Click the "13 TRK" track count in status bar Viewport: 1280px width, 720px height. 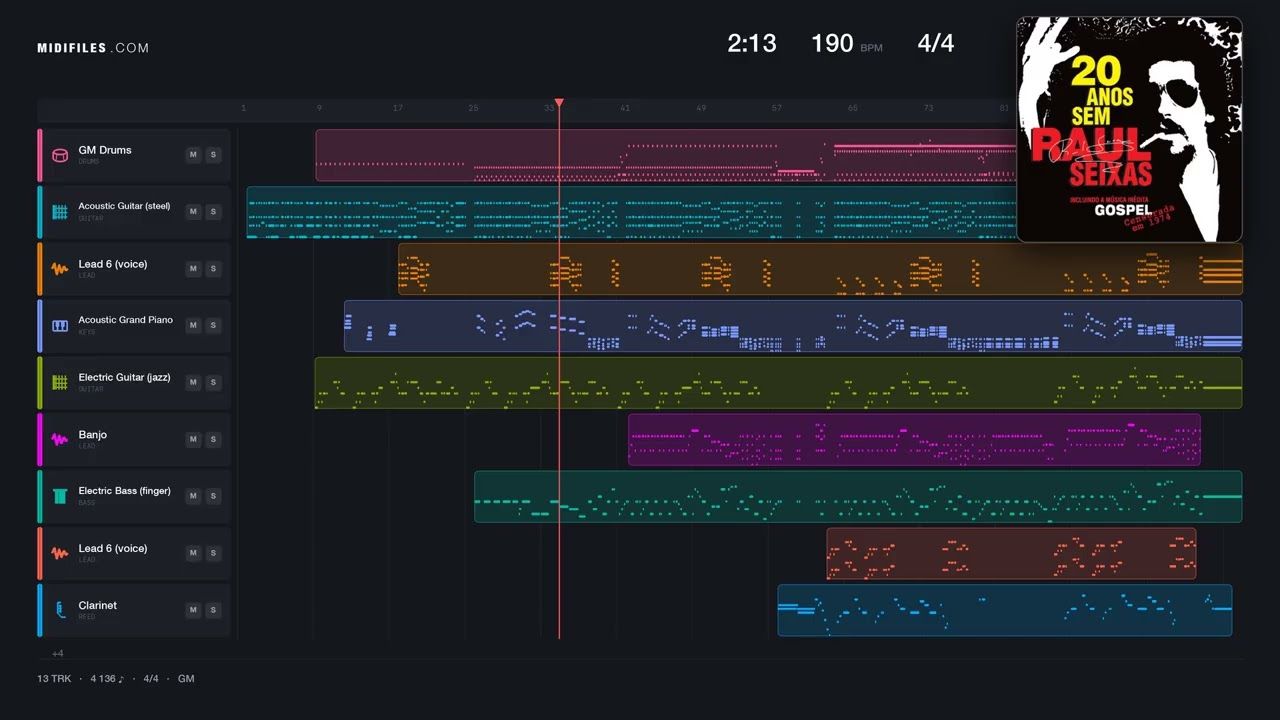point(53,679)
